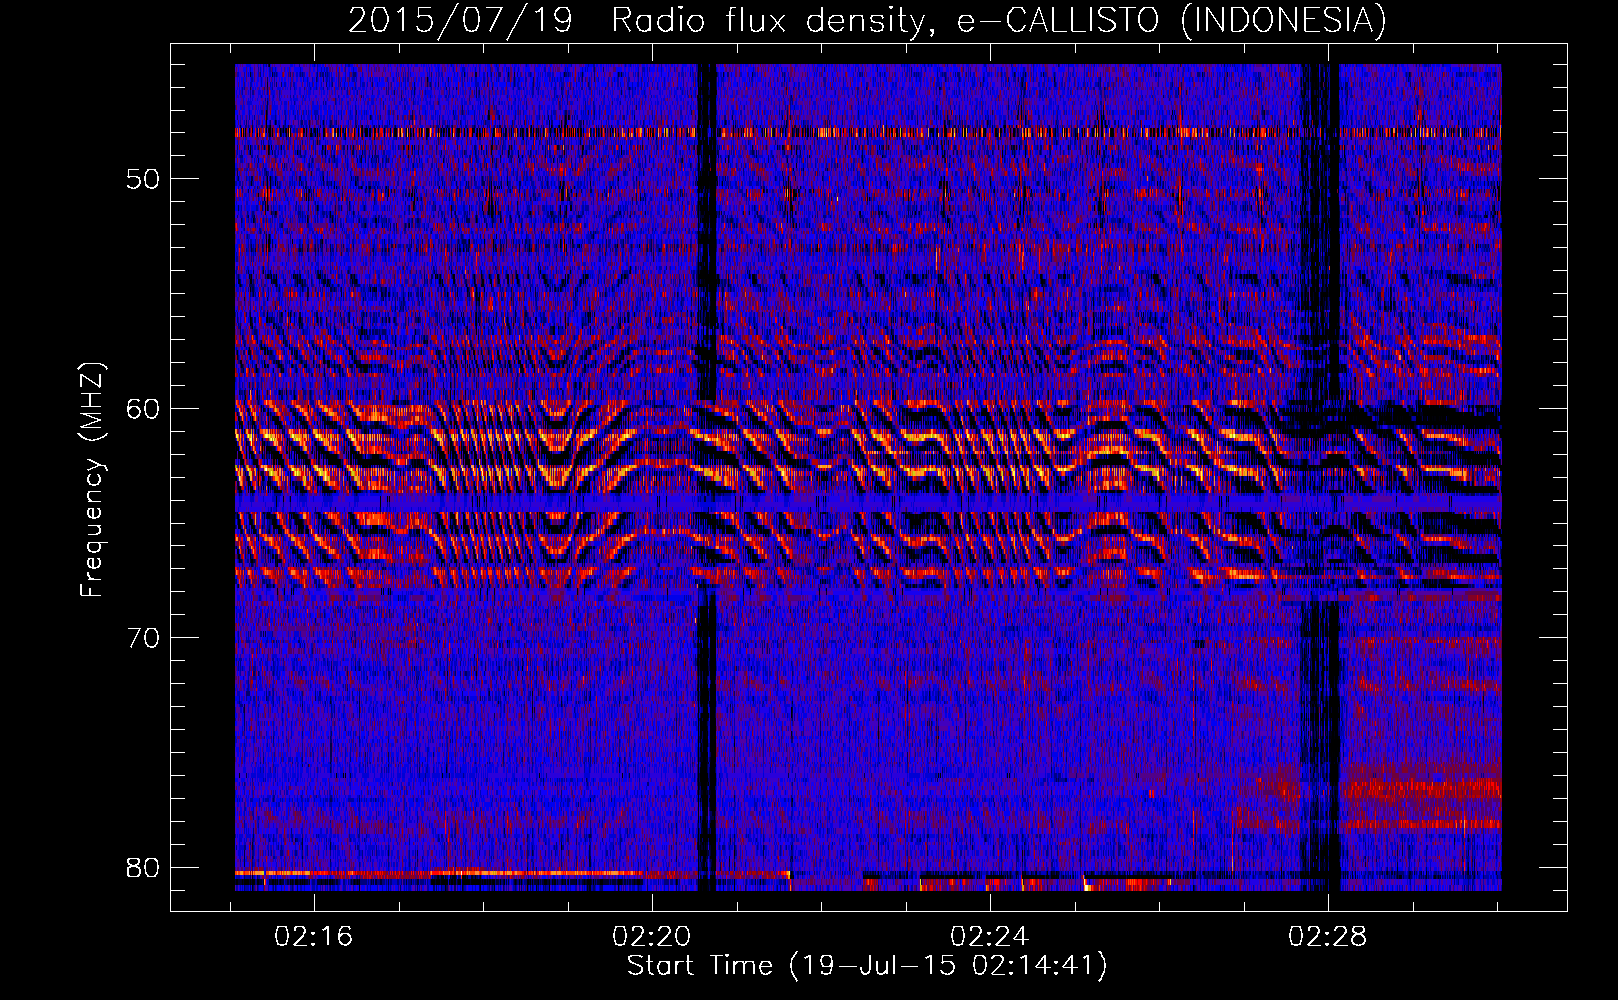The width and height of the screenshot is (1618, 1000).
Task: Click the 'Frequency (MHZ)' axis label
Action: point(92,480)
